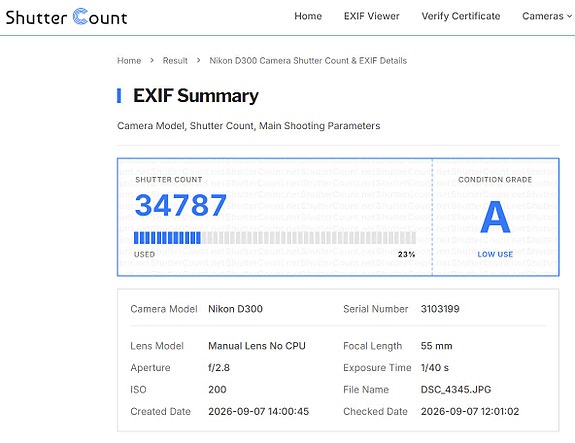Image resolution: width=575 pixels, height=443 pixels.
Task: Click the Shutter Count logo
Action: pos(66,17)
